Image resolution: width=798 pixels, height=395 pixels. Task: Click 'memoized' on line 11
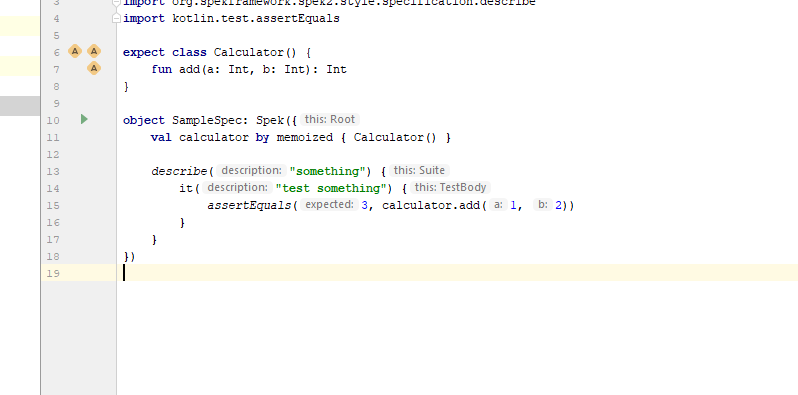tap(305, 137)
